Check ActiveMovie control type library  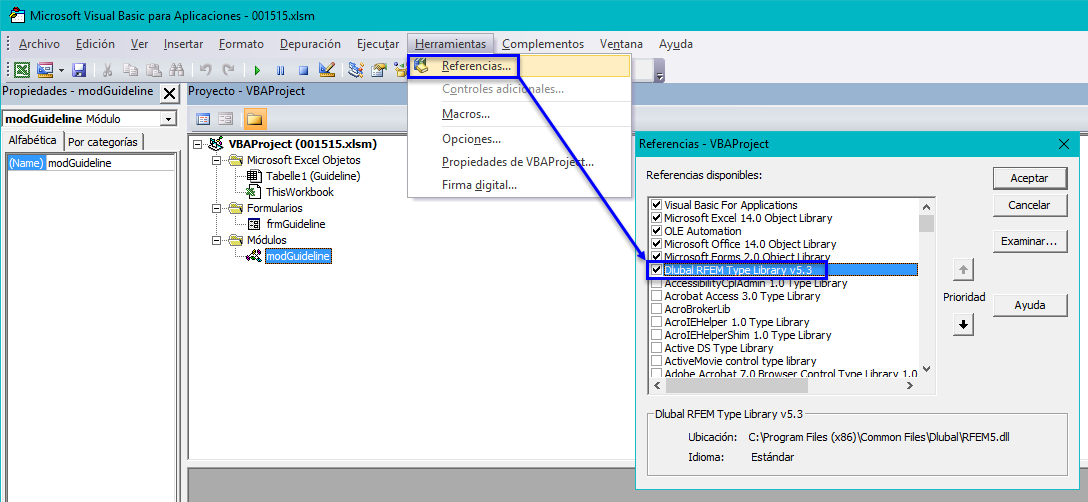(656, 361)
